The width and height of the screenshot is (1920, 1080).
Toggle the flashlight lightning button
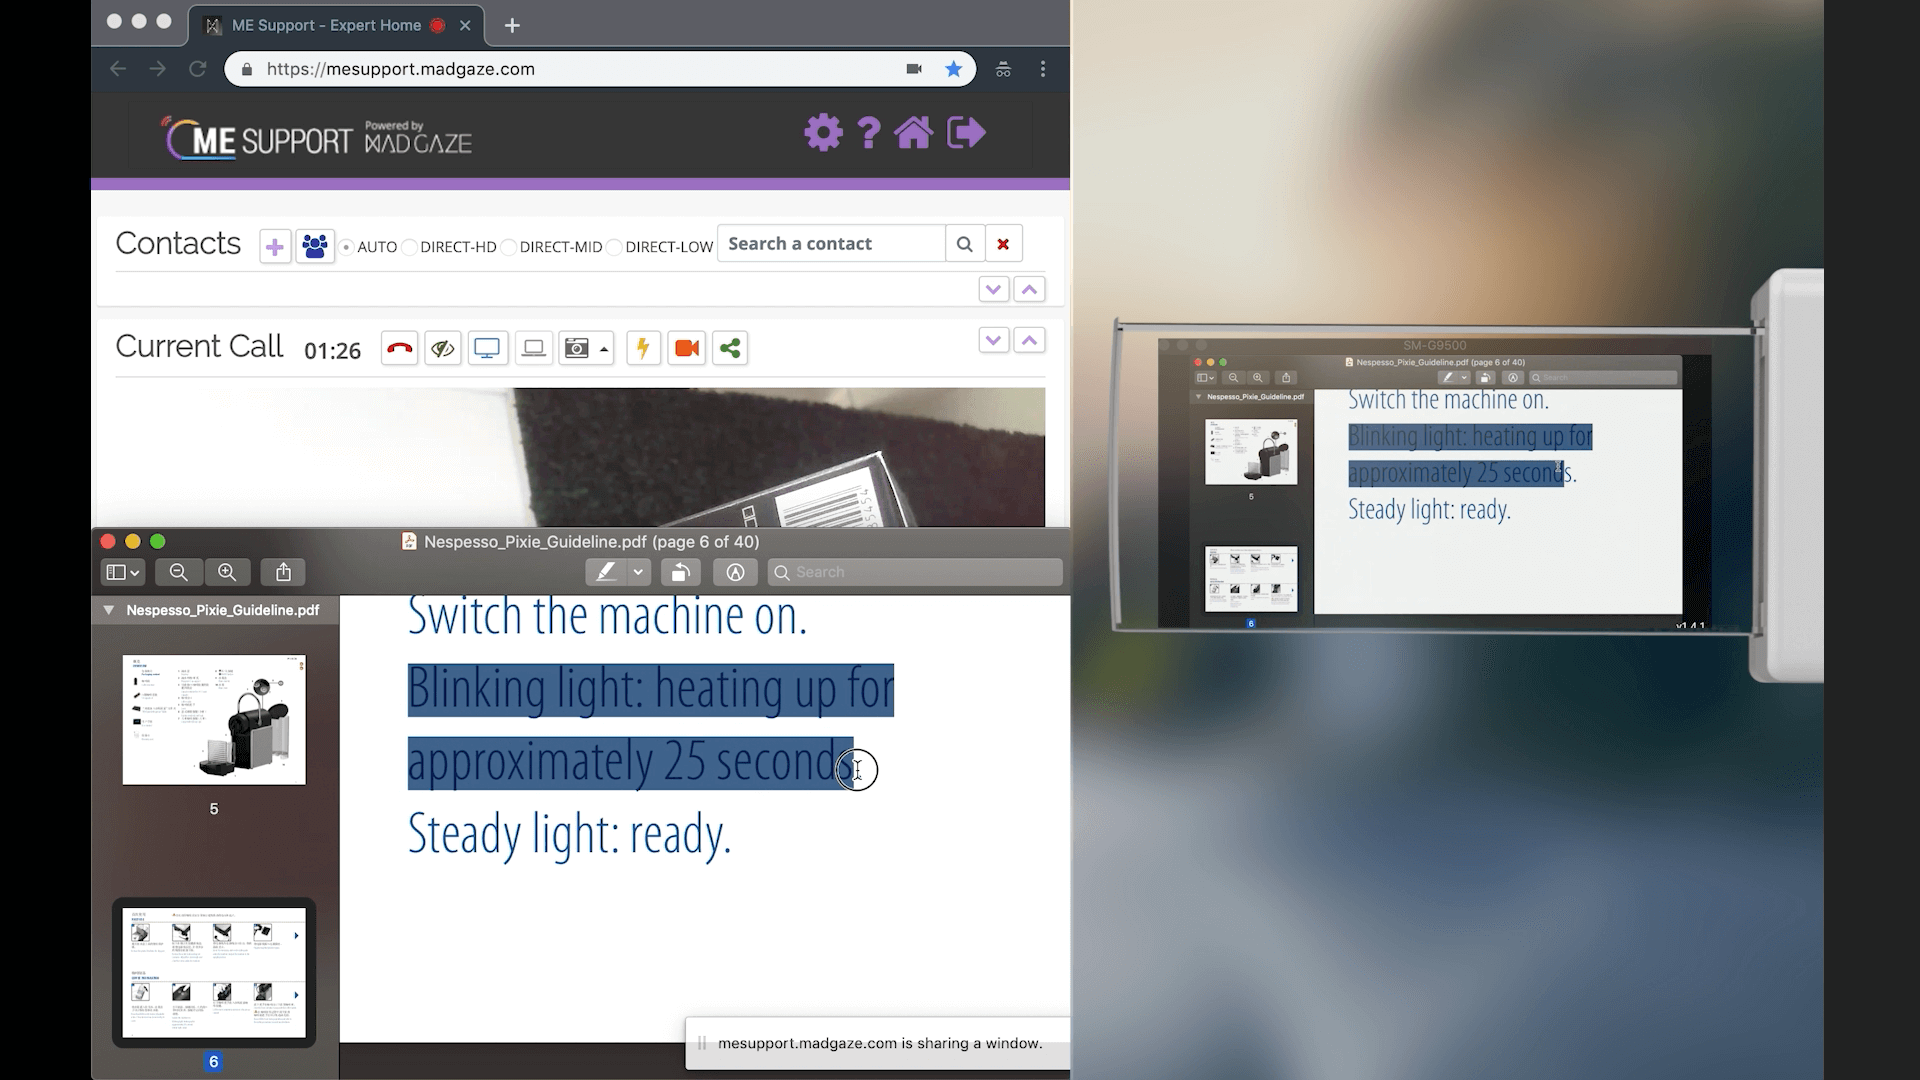643,348
